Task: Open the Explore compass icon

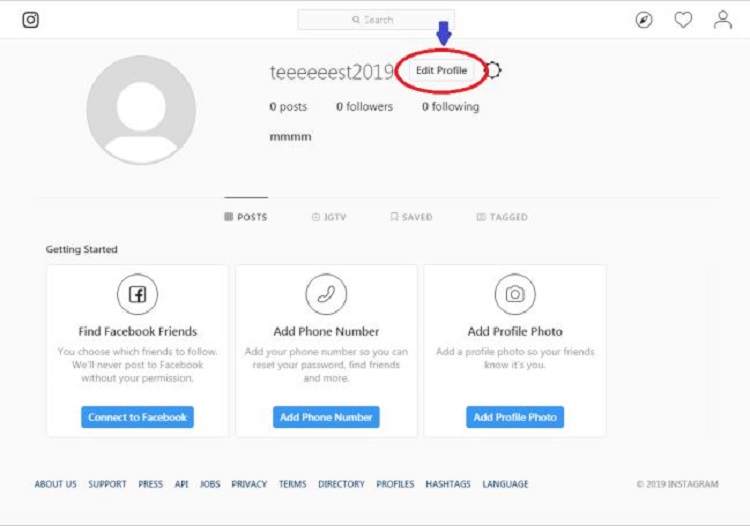Action: [x=644, y=20]
